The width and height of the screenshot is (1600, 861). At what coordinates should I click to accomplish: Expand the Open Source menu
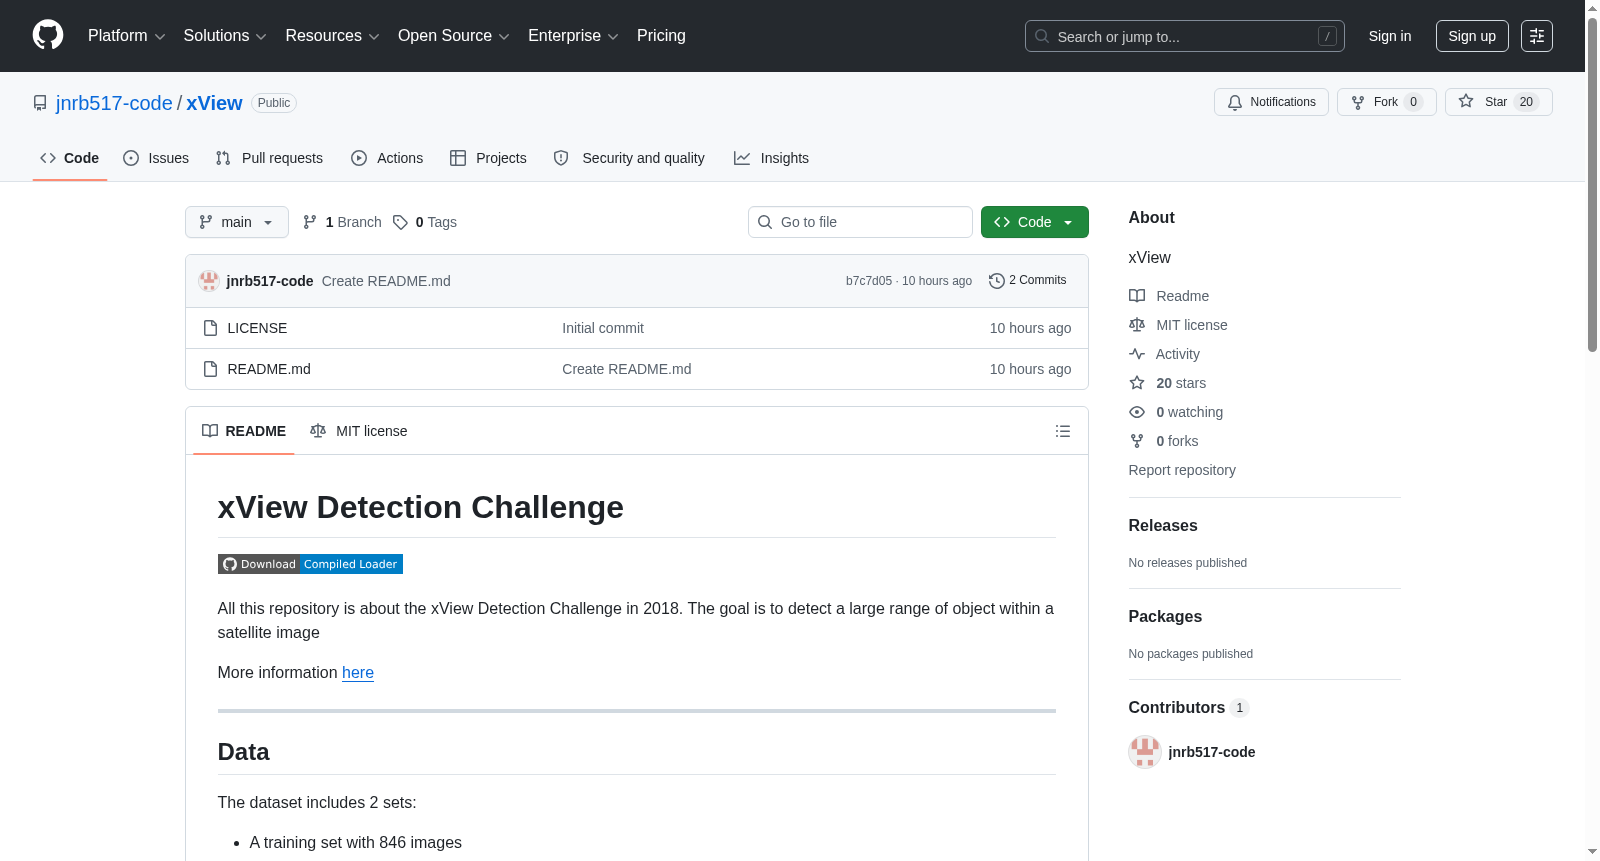point(454,36)
